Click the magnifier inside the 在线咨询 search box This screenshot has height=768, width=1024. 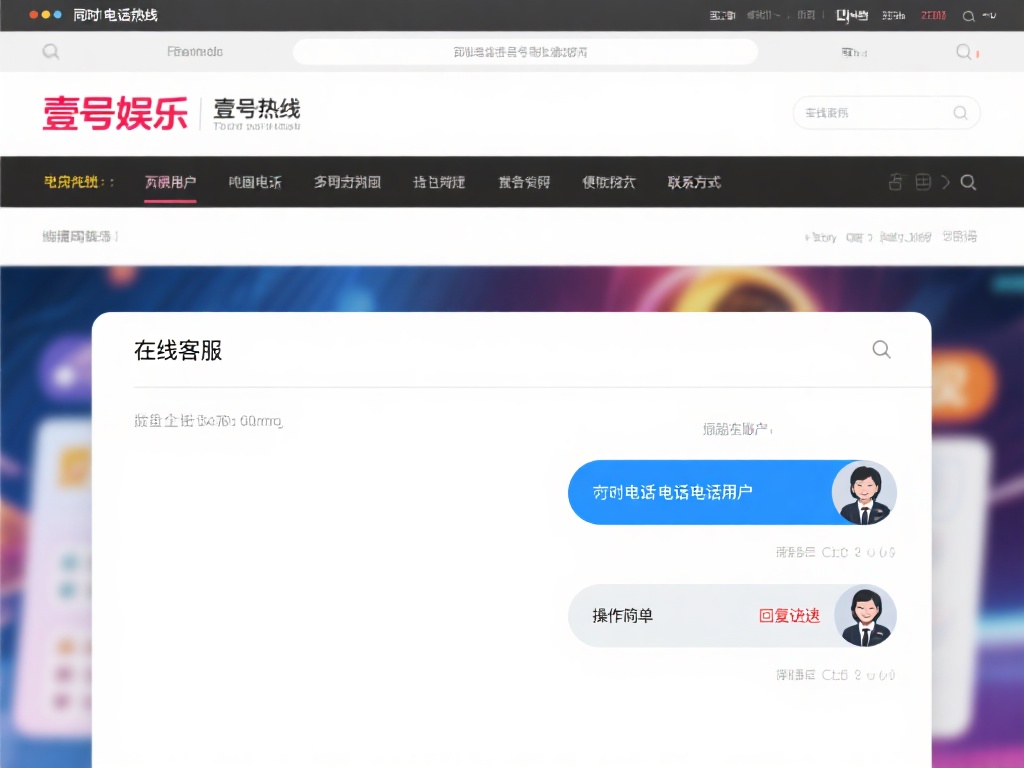click(959, 113)
